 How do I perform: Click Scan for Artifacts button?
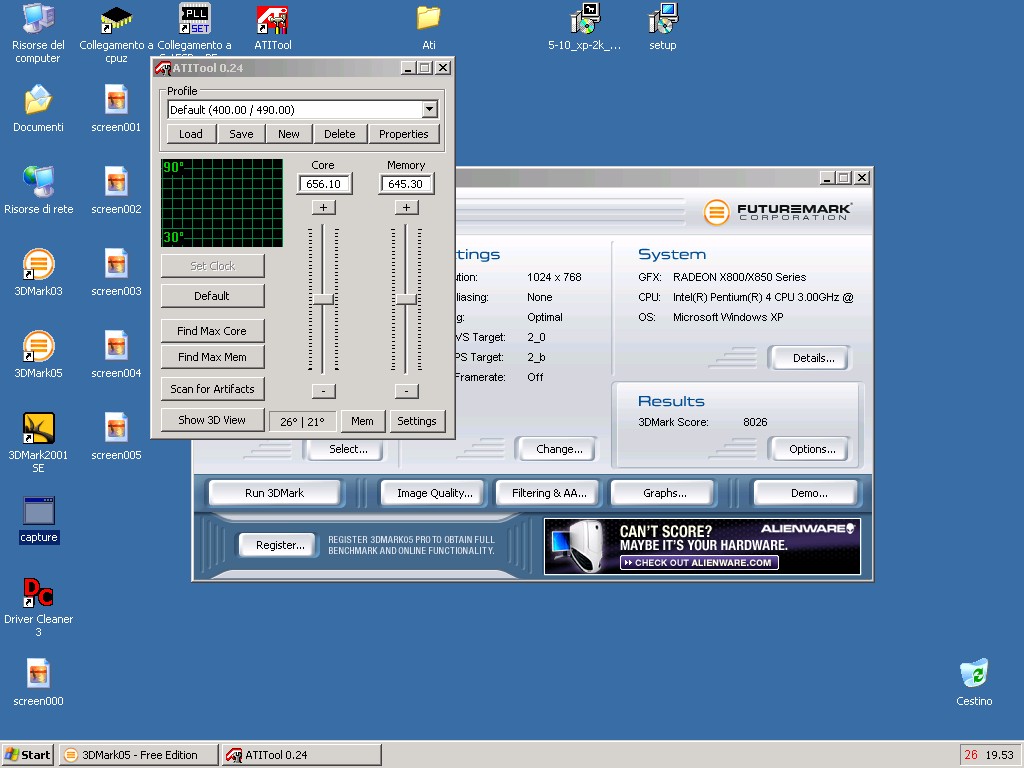click(212, 389)
